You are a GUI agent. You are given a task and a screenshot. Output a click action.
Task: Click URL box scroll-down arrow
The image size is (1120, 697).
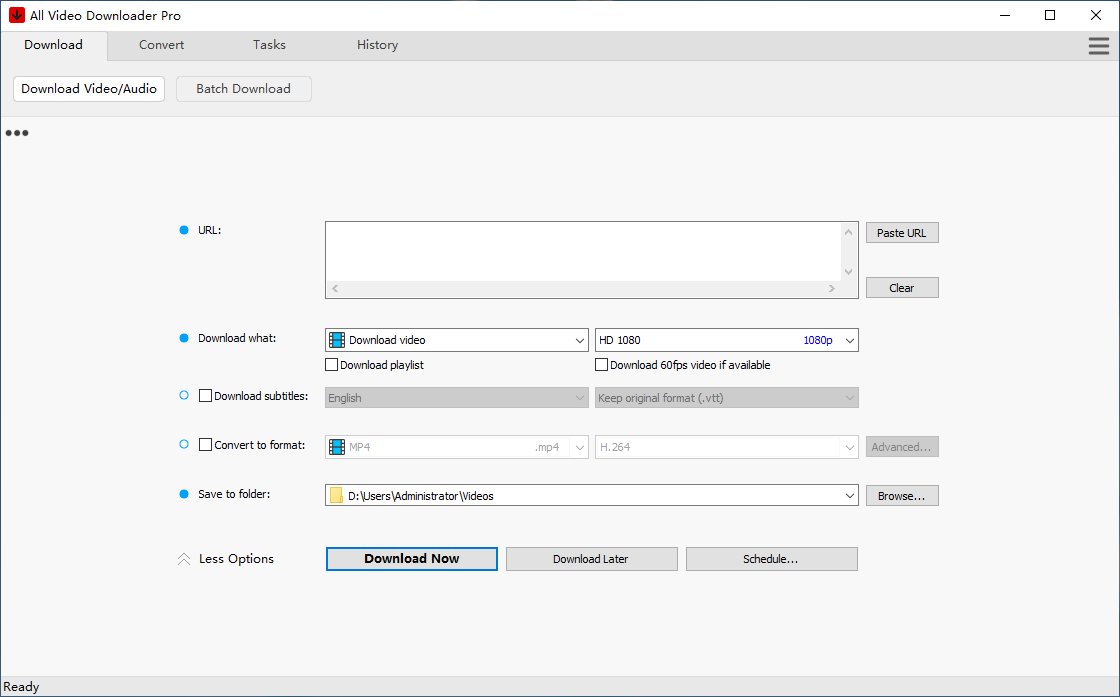tap(849, 271)
